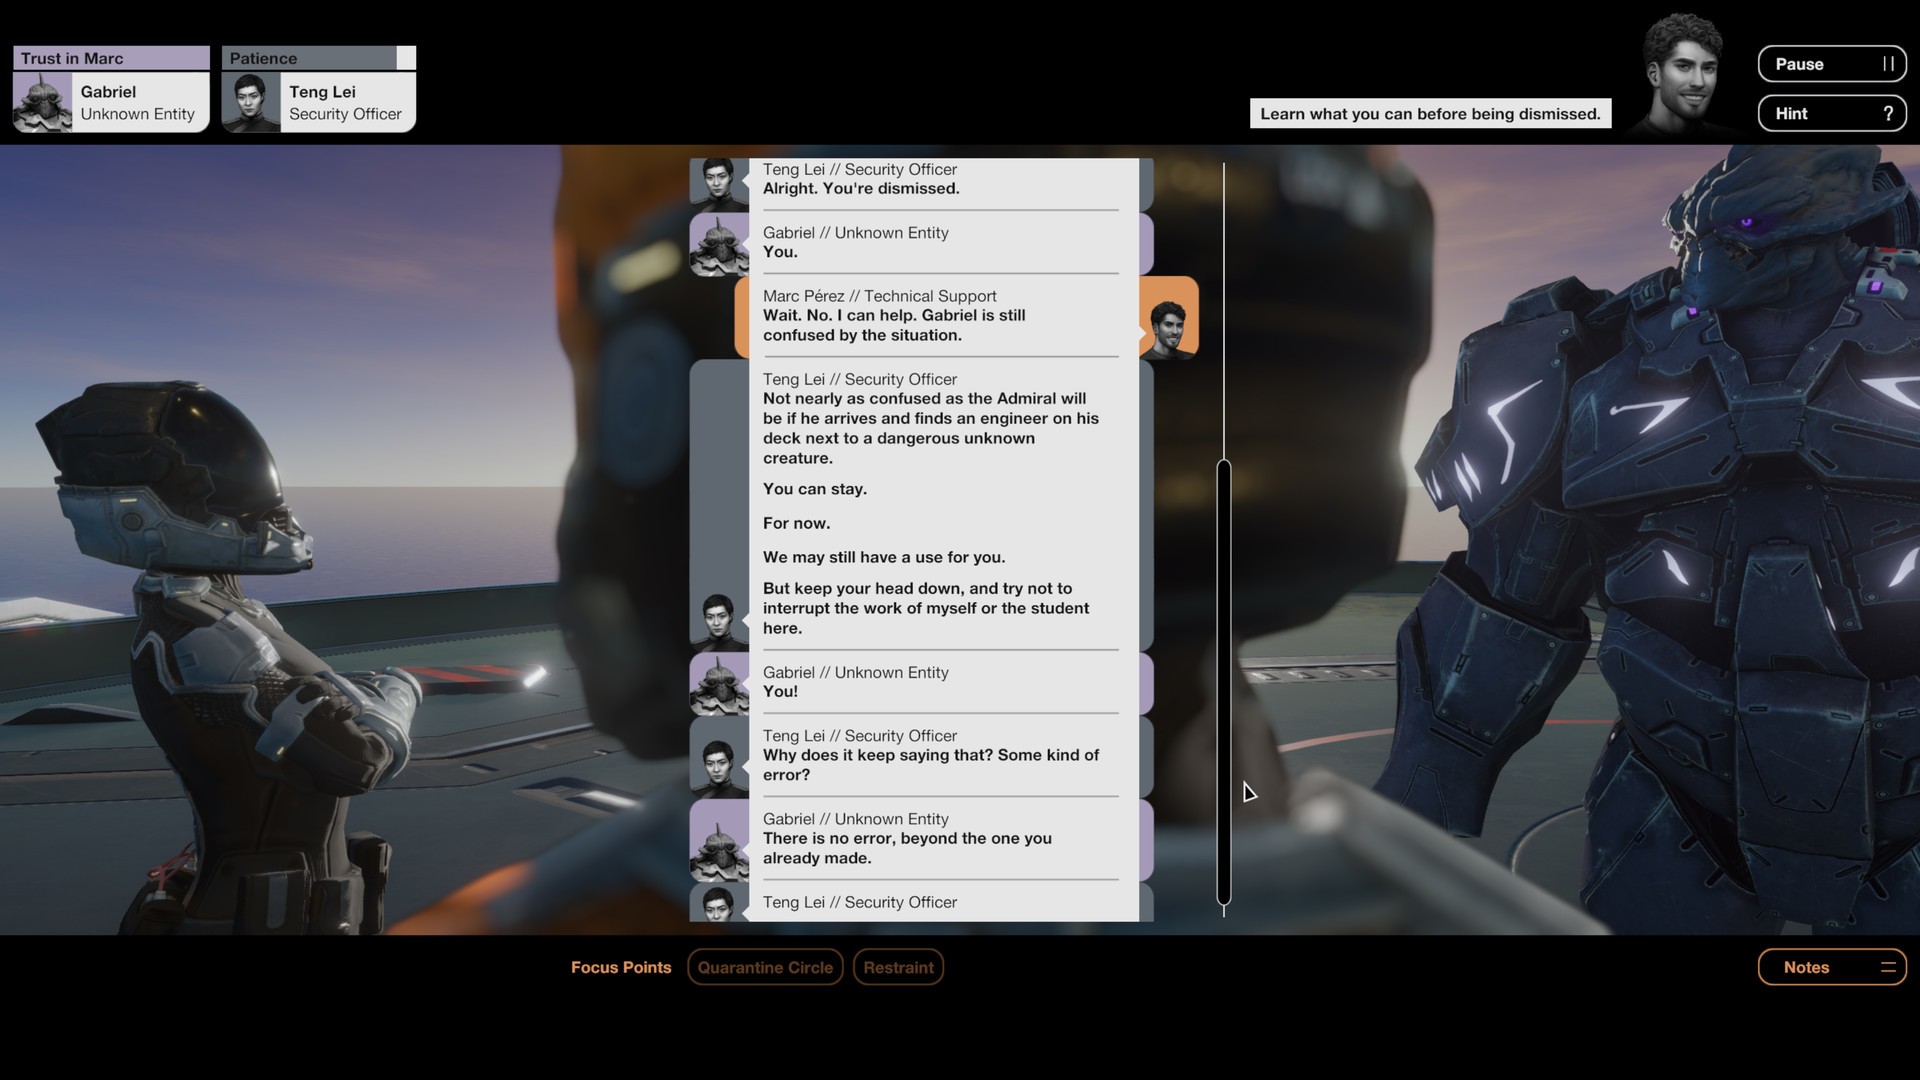1920x1080 pixels.
Task: Select the Restraint focus point
Action: point(897,967)
